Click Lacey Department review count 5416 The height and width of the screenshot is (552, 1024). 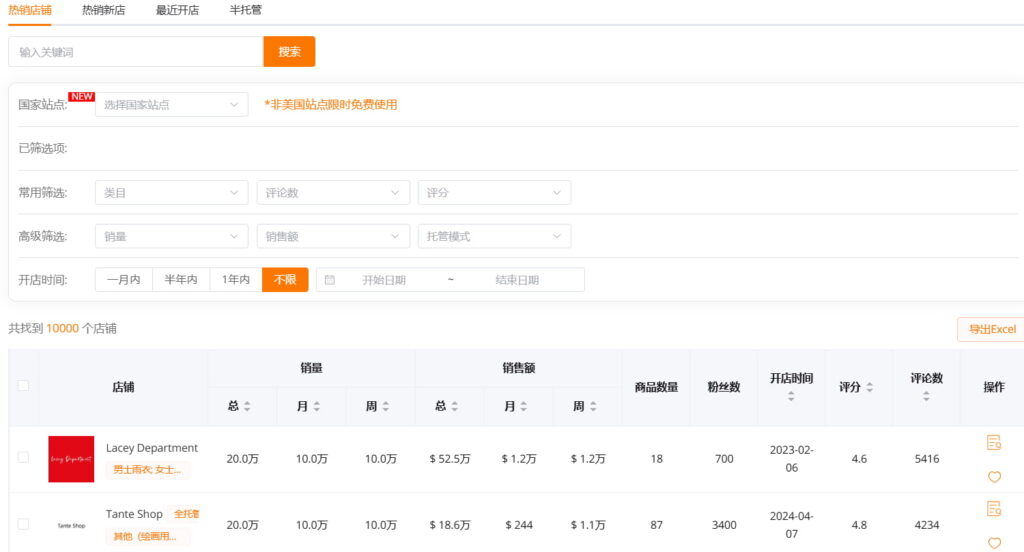tap(927, 459)
